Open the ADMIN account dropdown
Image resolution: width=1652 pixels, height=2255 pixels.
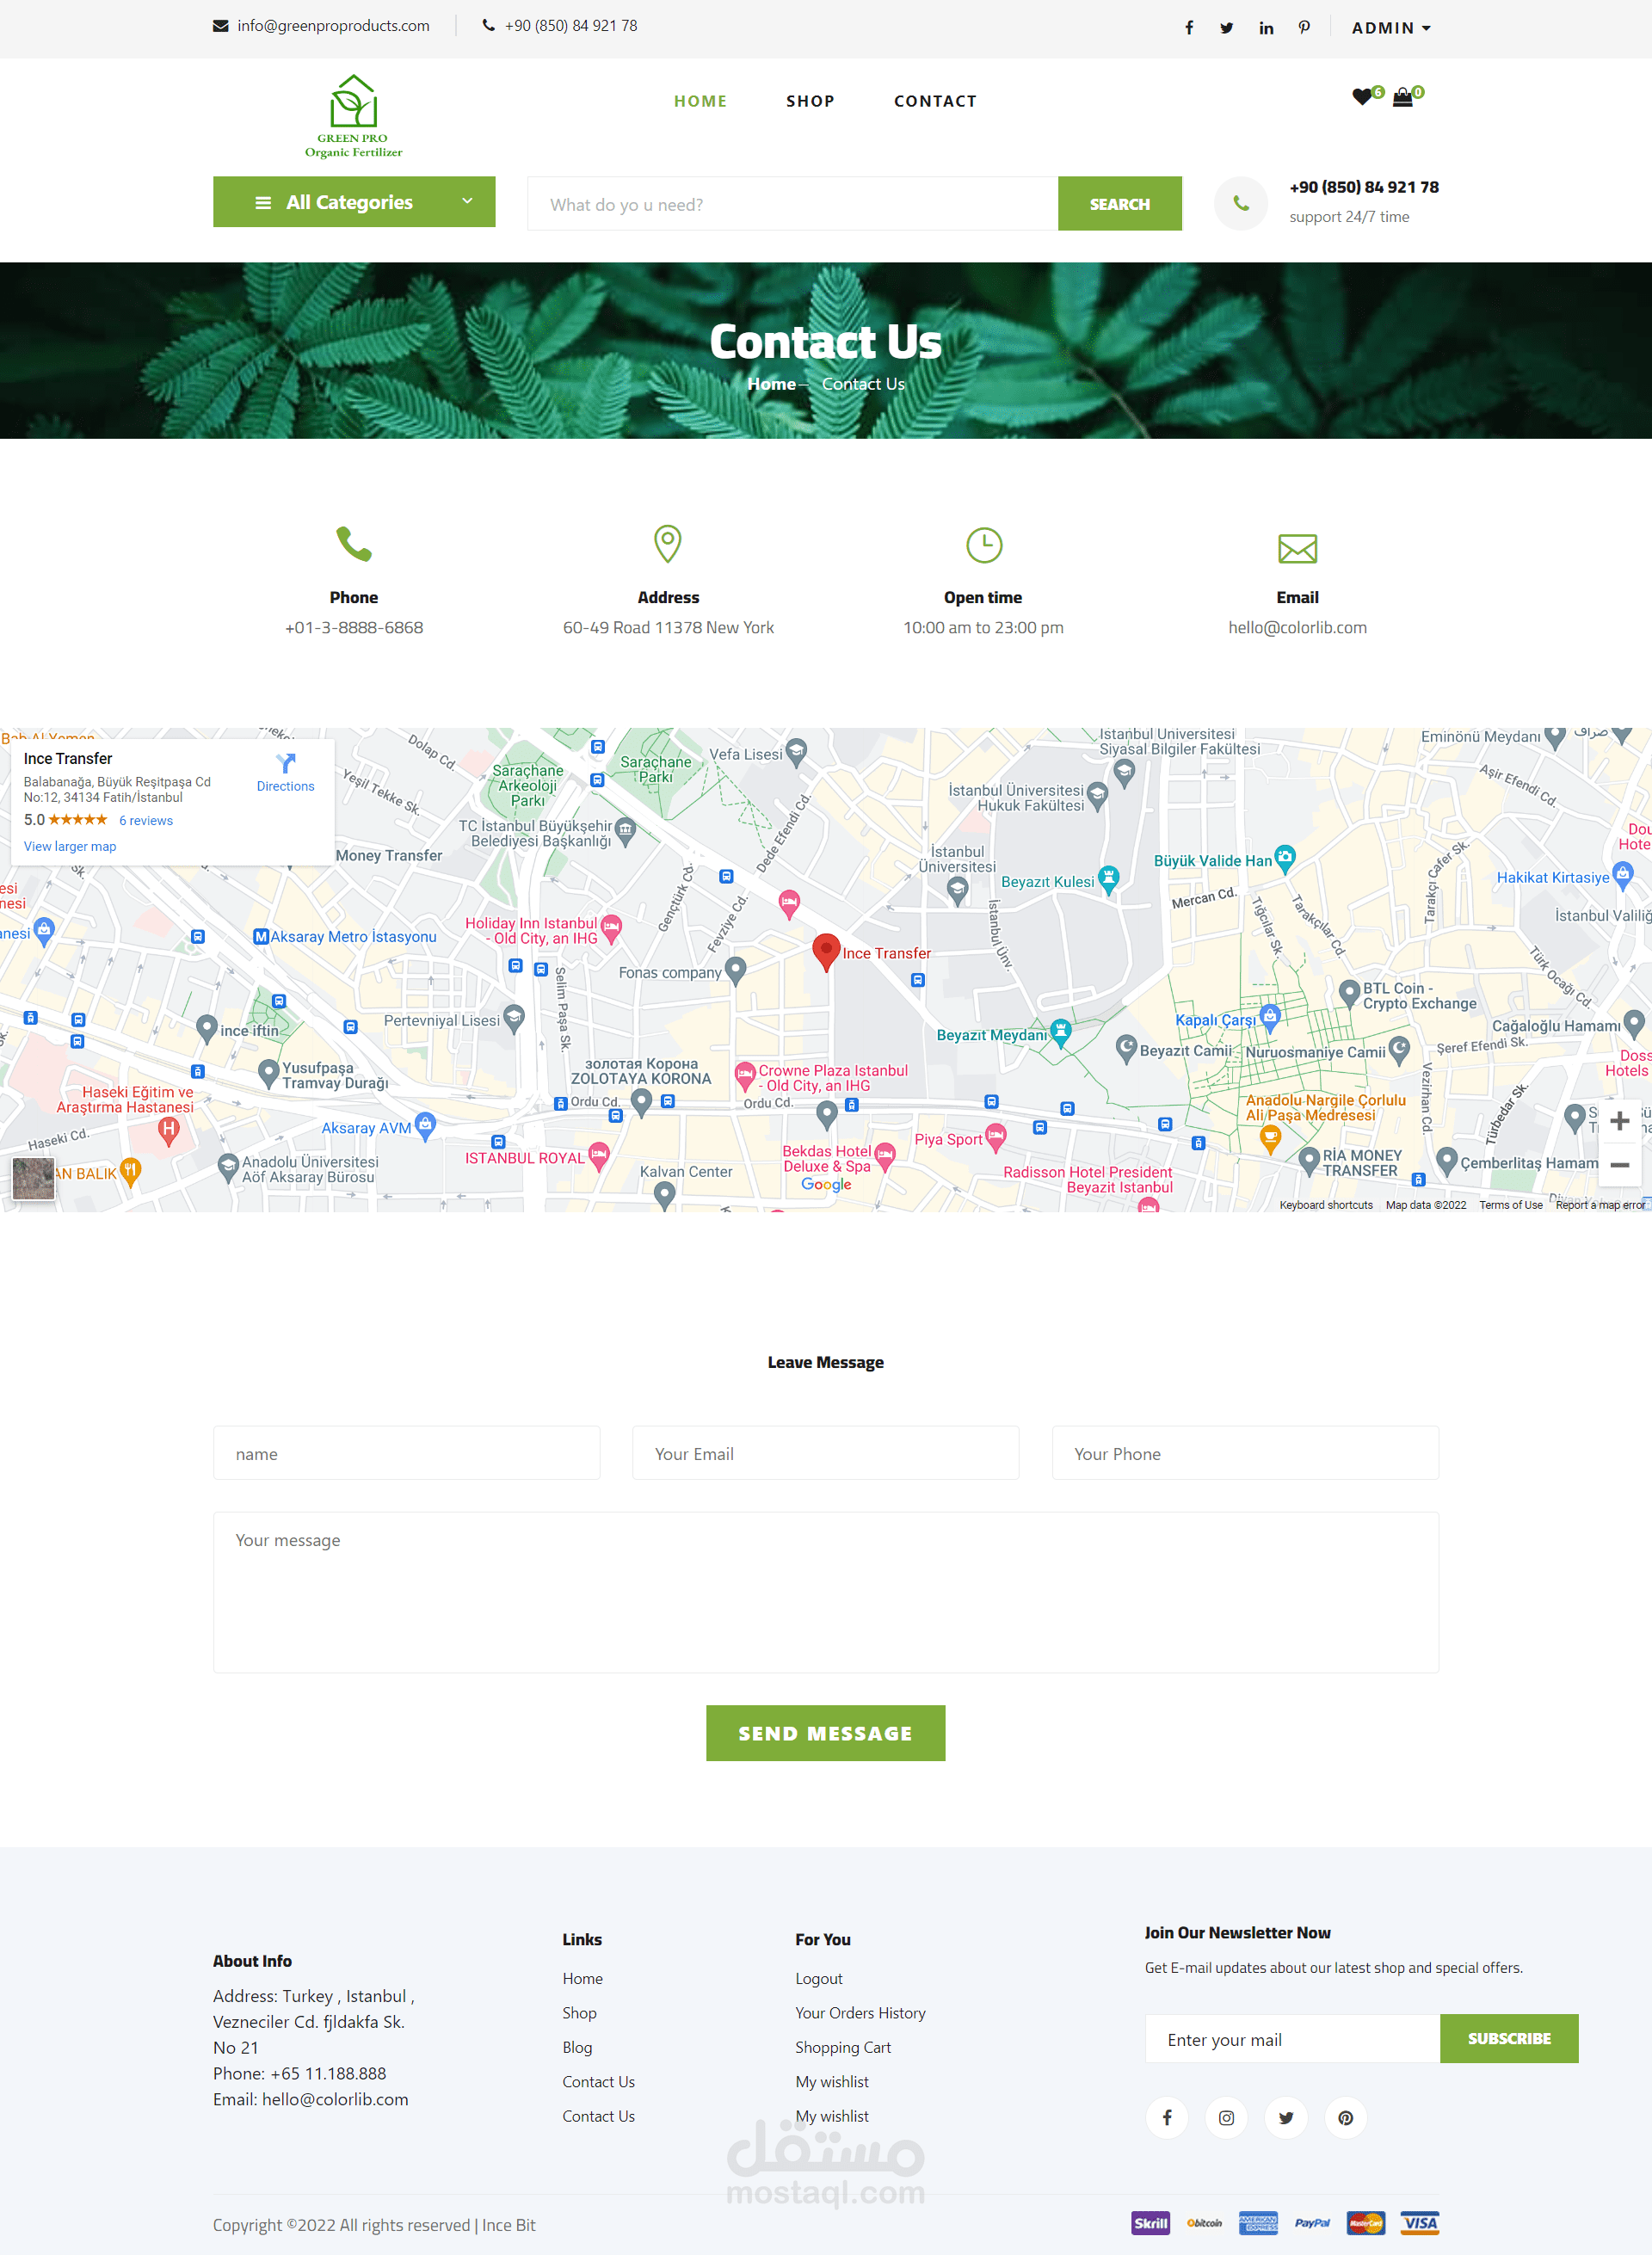click(x=1390, y=28)
